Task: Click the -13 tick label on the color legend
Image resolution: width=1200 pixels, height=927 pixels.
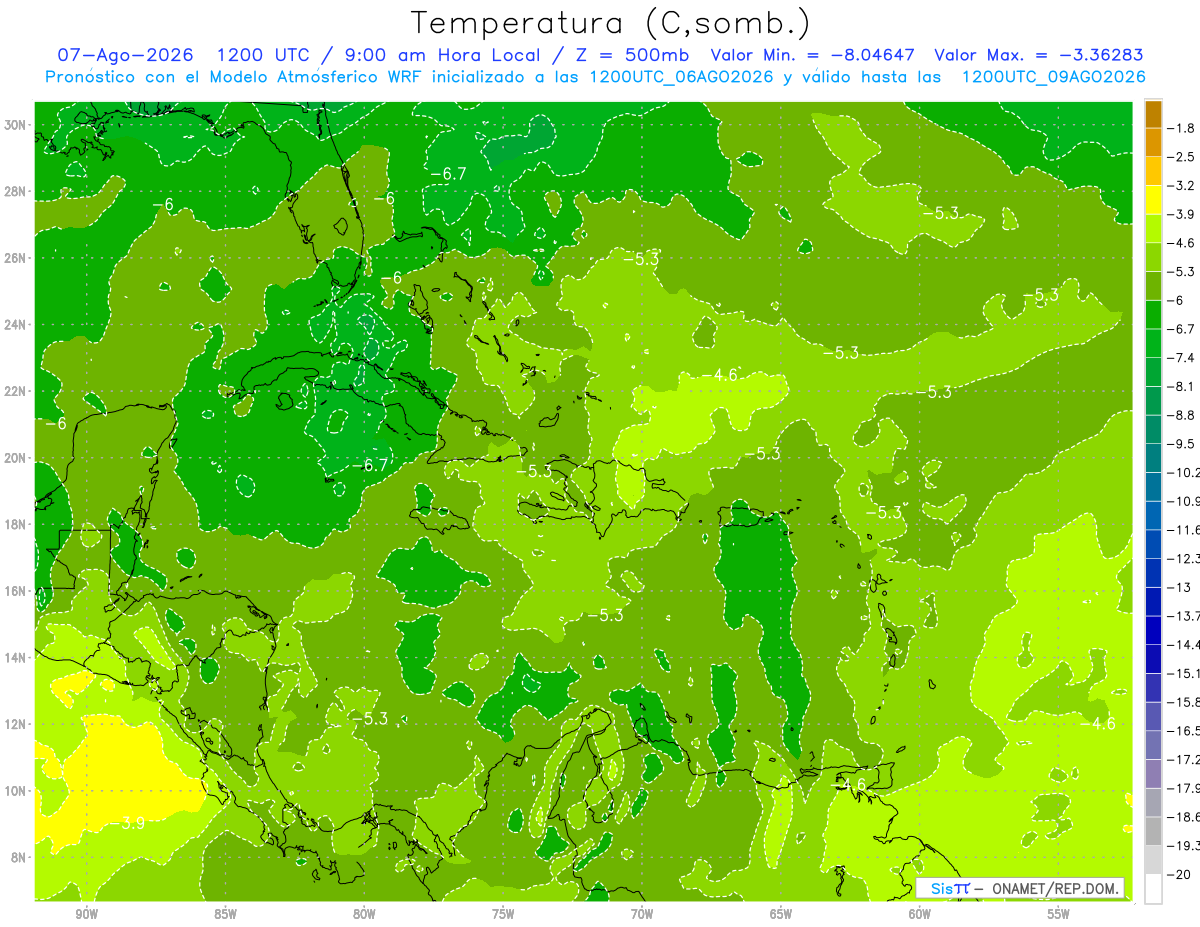Action: [x=1179, y=587]
